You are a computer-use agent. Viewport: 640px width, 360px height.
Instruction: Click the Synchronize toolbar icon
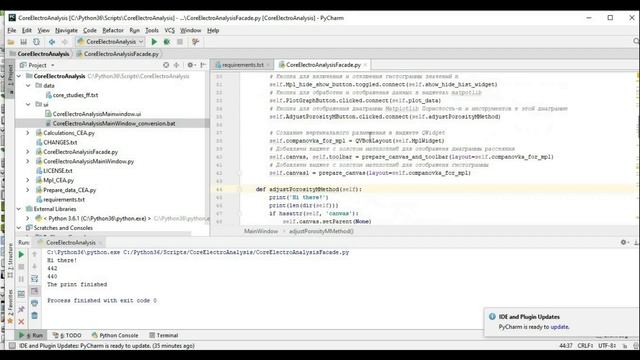(x=36, y=42)
